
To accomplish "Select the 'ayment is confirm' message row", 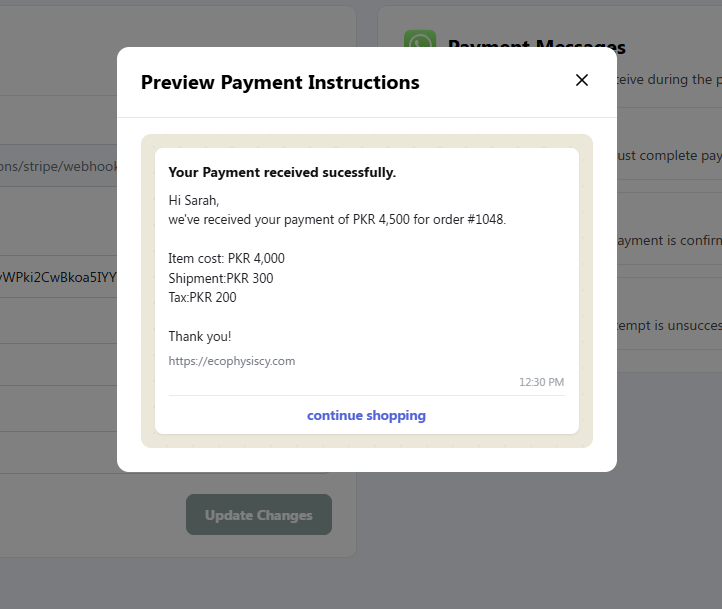I will pyautogui.click(x=670, y=240).
